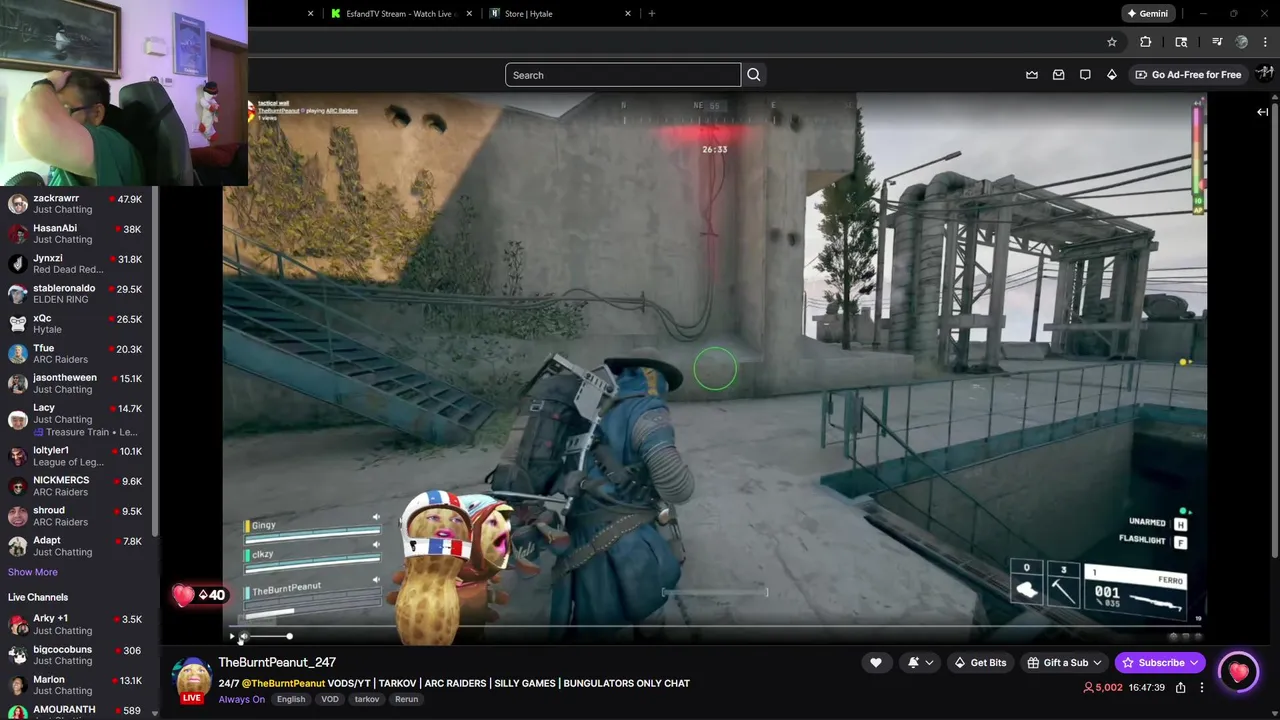The height and width of the screenshot is (720, 1280).
Task: Click the search magnifier button
Action: tap(754, 75)
